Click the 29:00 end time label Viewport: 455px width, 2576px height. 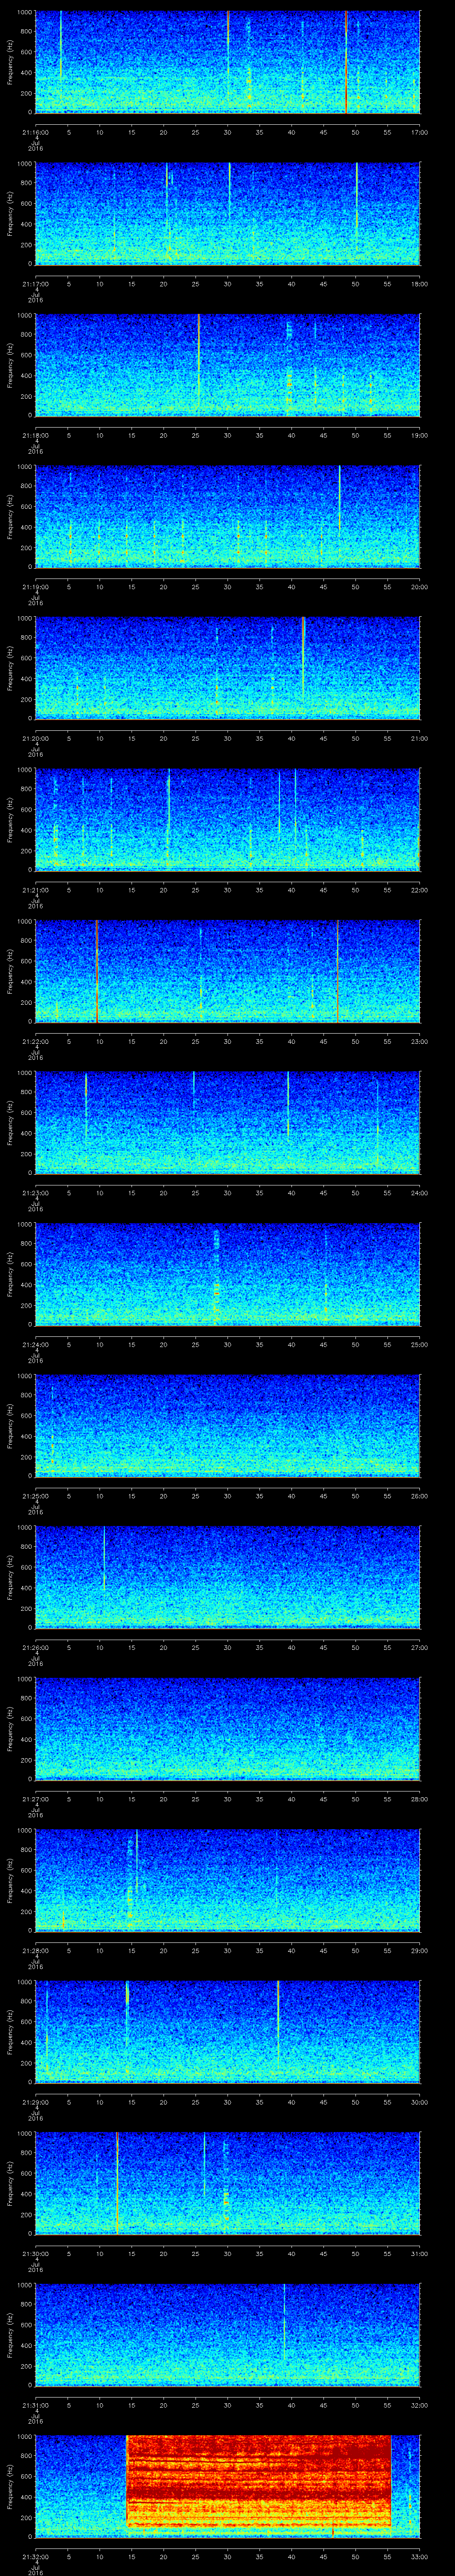420,1950
